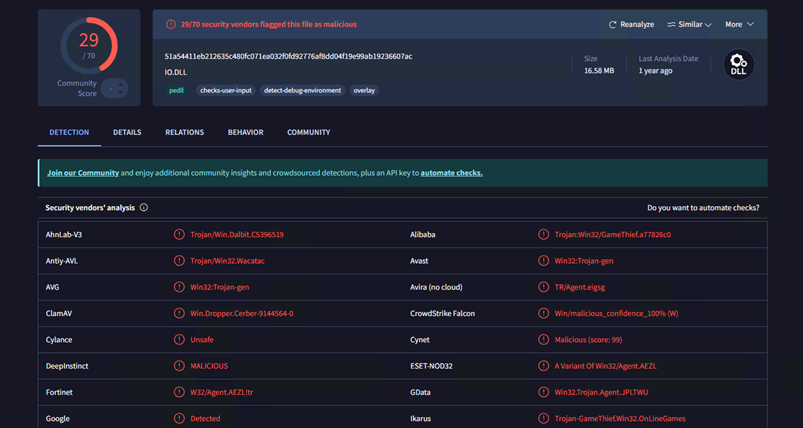The image size is (803, 428).
Task: Open the COMMUNITY tab
Action: coord(308,132)
